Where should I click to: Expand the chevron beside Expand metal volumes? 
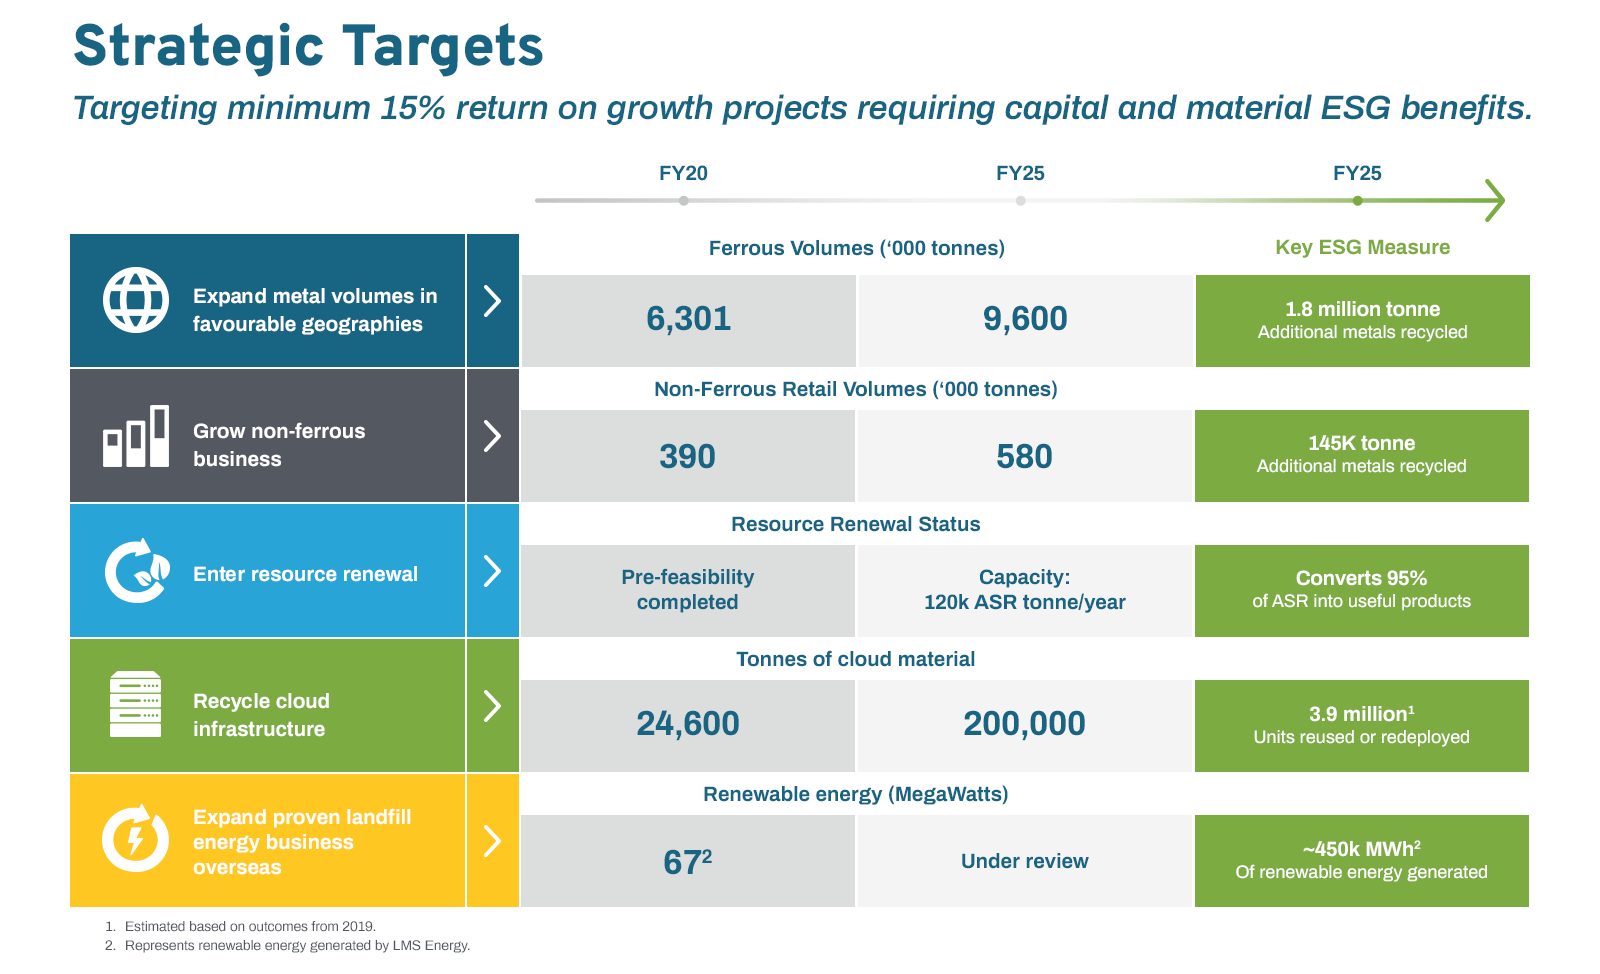[492, 301]
